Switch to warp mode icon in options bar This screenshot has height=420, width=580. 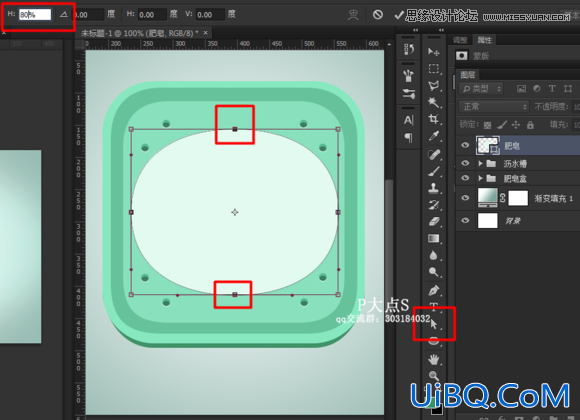(x=353, y=15)
